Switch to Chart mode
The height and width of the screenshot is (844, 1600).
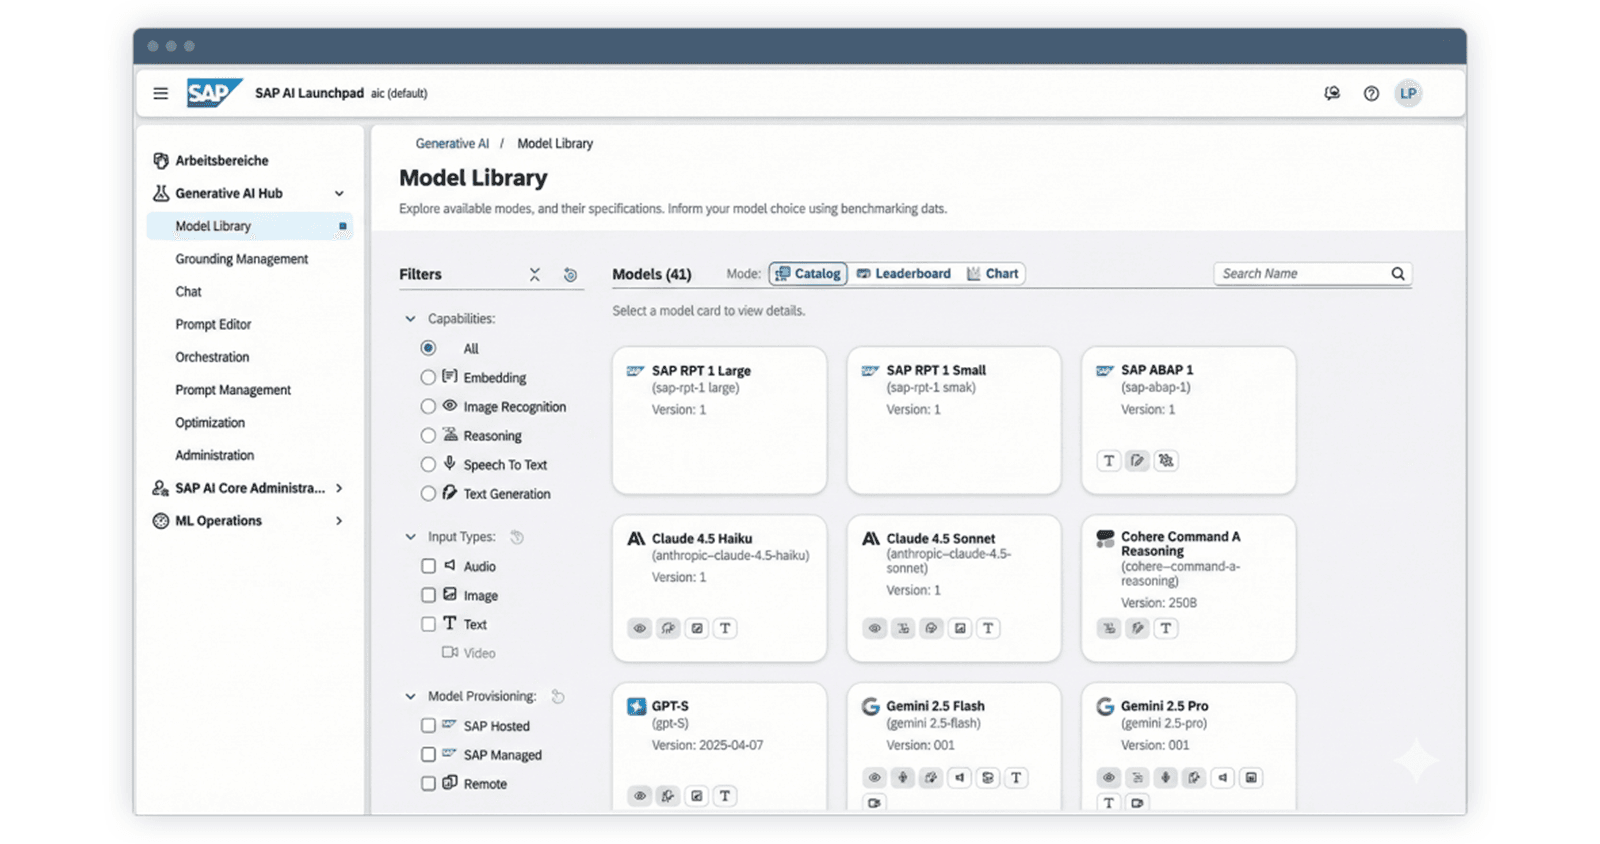click(993, 273)
